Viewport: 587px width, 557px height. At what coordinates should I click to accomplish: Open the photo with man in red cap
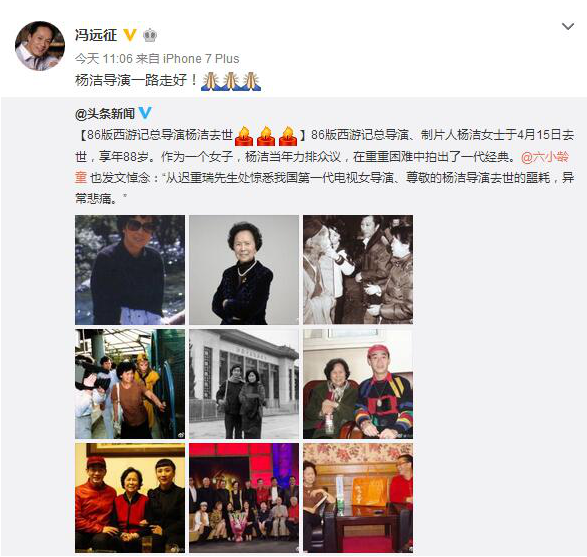pyautogui.click(x=130, y=498)
